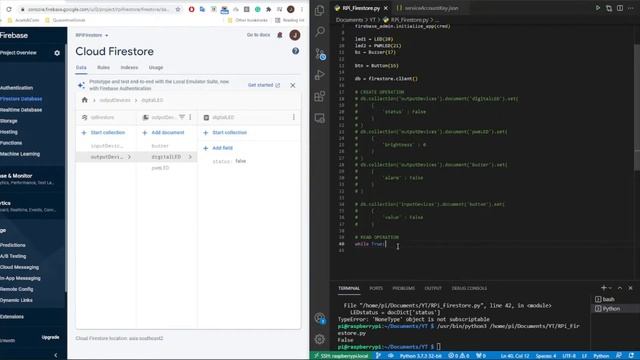The image size is (640, 360).
Task: Open new terminal launch profile dropdown
Action: (610, 288)
